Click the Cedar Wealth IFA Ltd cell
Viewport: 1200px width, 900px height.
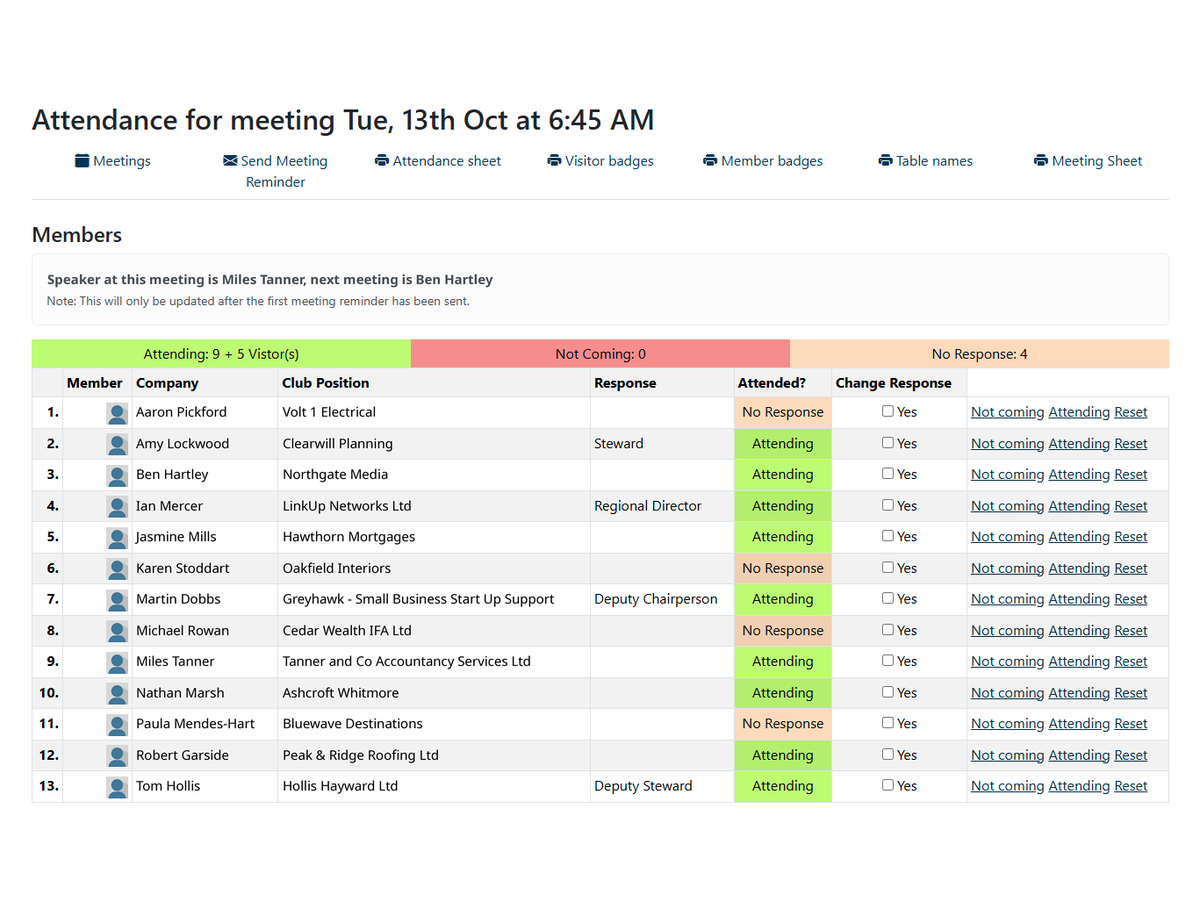(434, 631)
